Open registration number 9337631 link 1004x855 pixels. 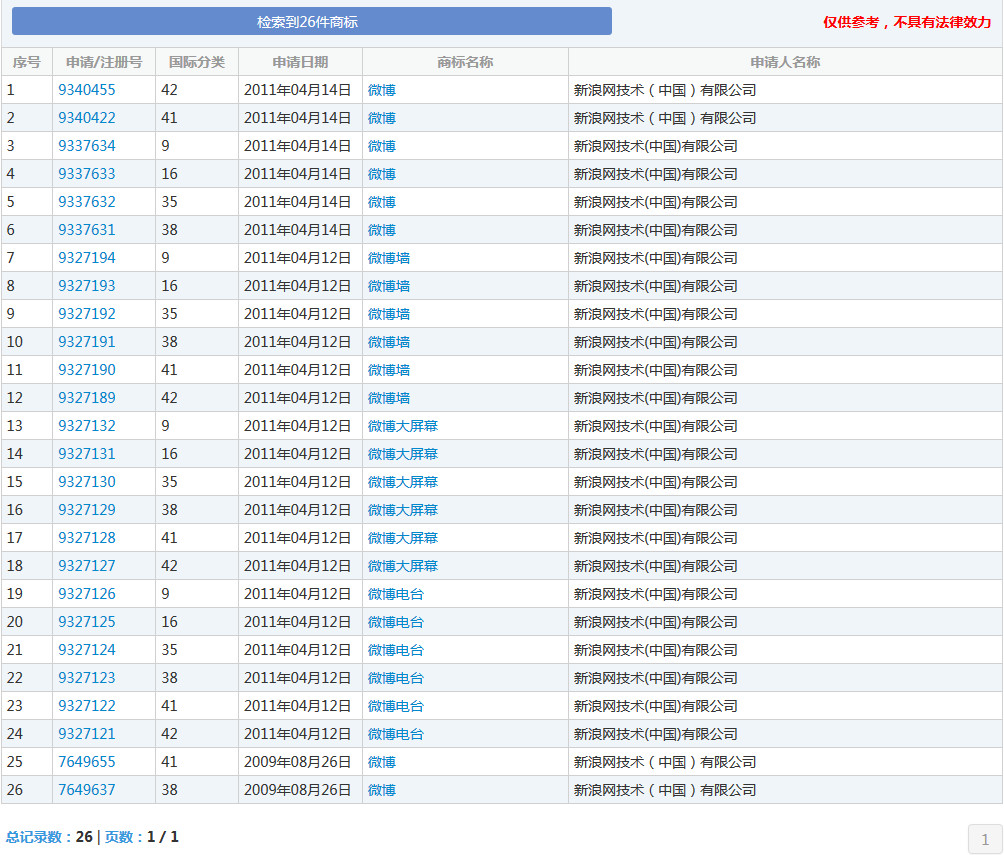pos(86,230)
